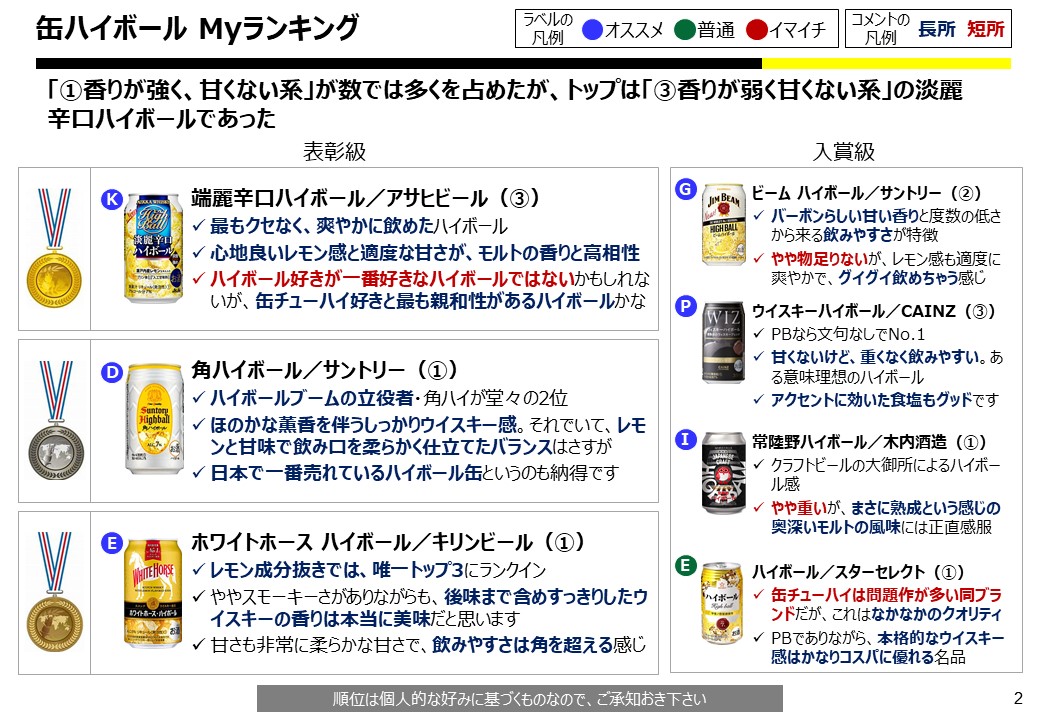1040x720 pixels.
Task: Click the slide title 缶ハイボール Myランキング
Action: (x=197, y=28)
